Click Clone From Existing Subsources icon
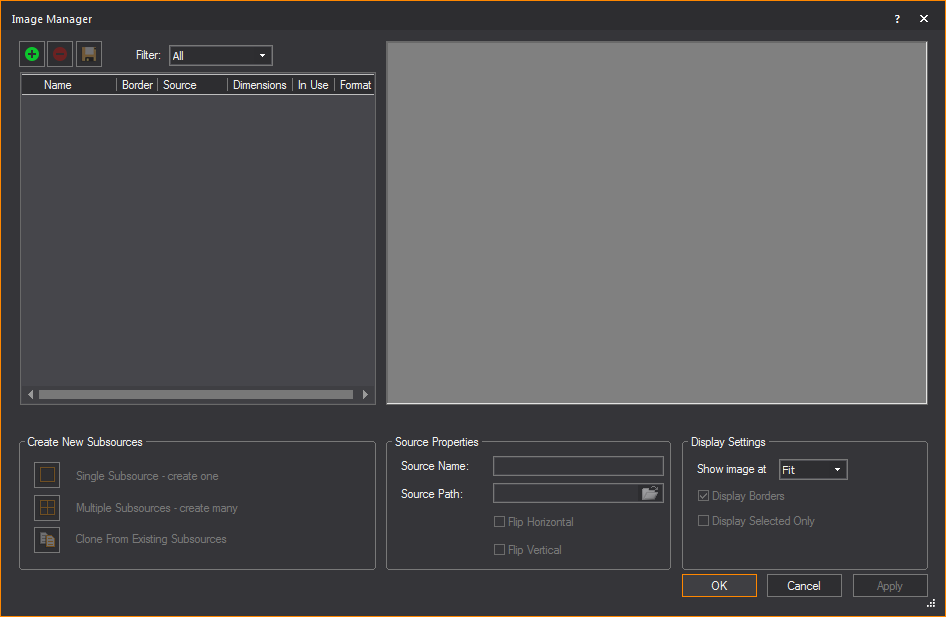This screenshot has height=617, width=946. (47, 539)
